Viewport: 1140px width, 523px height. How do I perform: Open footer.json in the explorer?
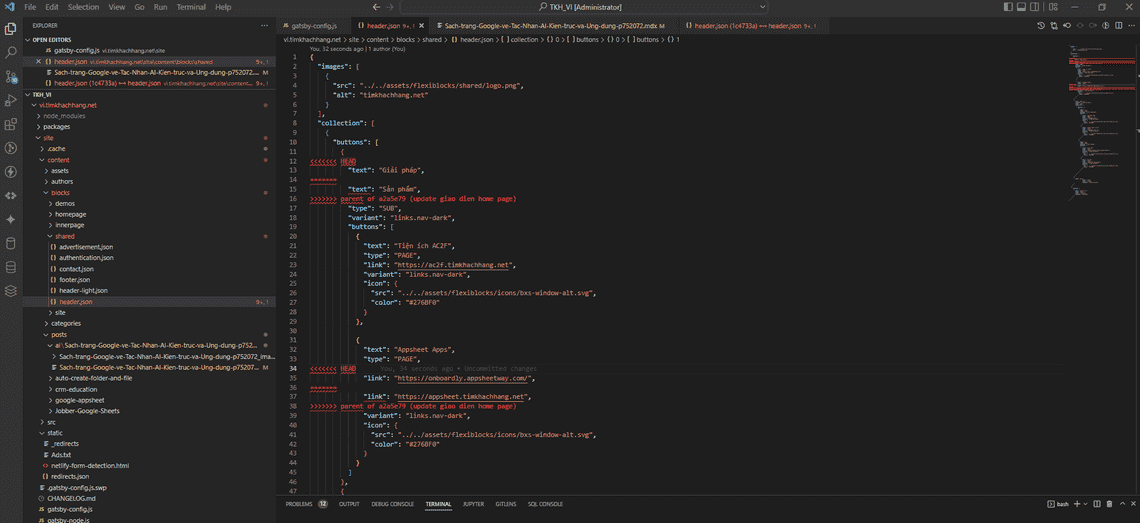click(x=74, y=279)
